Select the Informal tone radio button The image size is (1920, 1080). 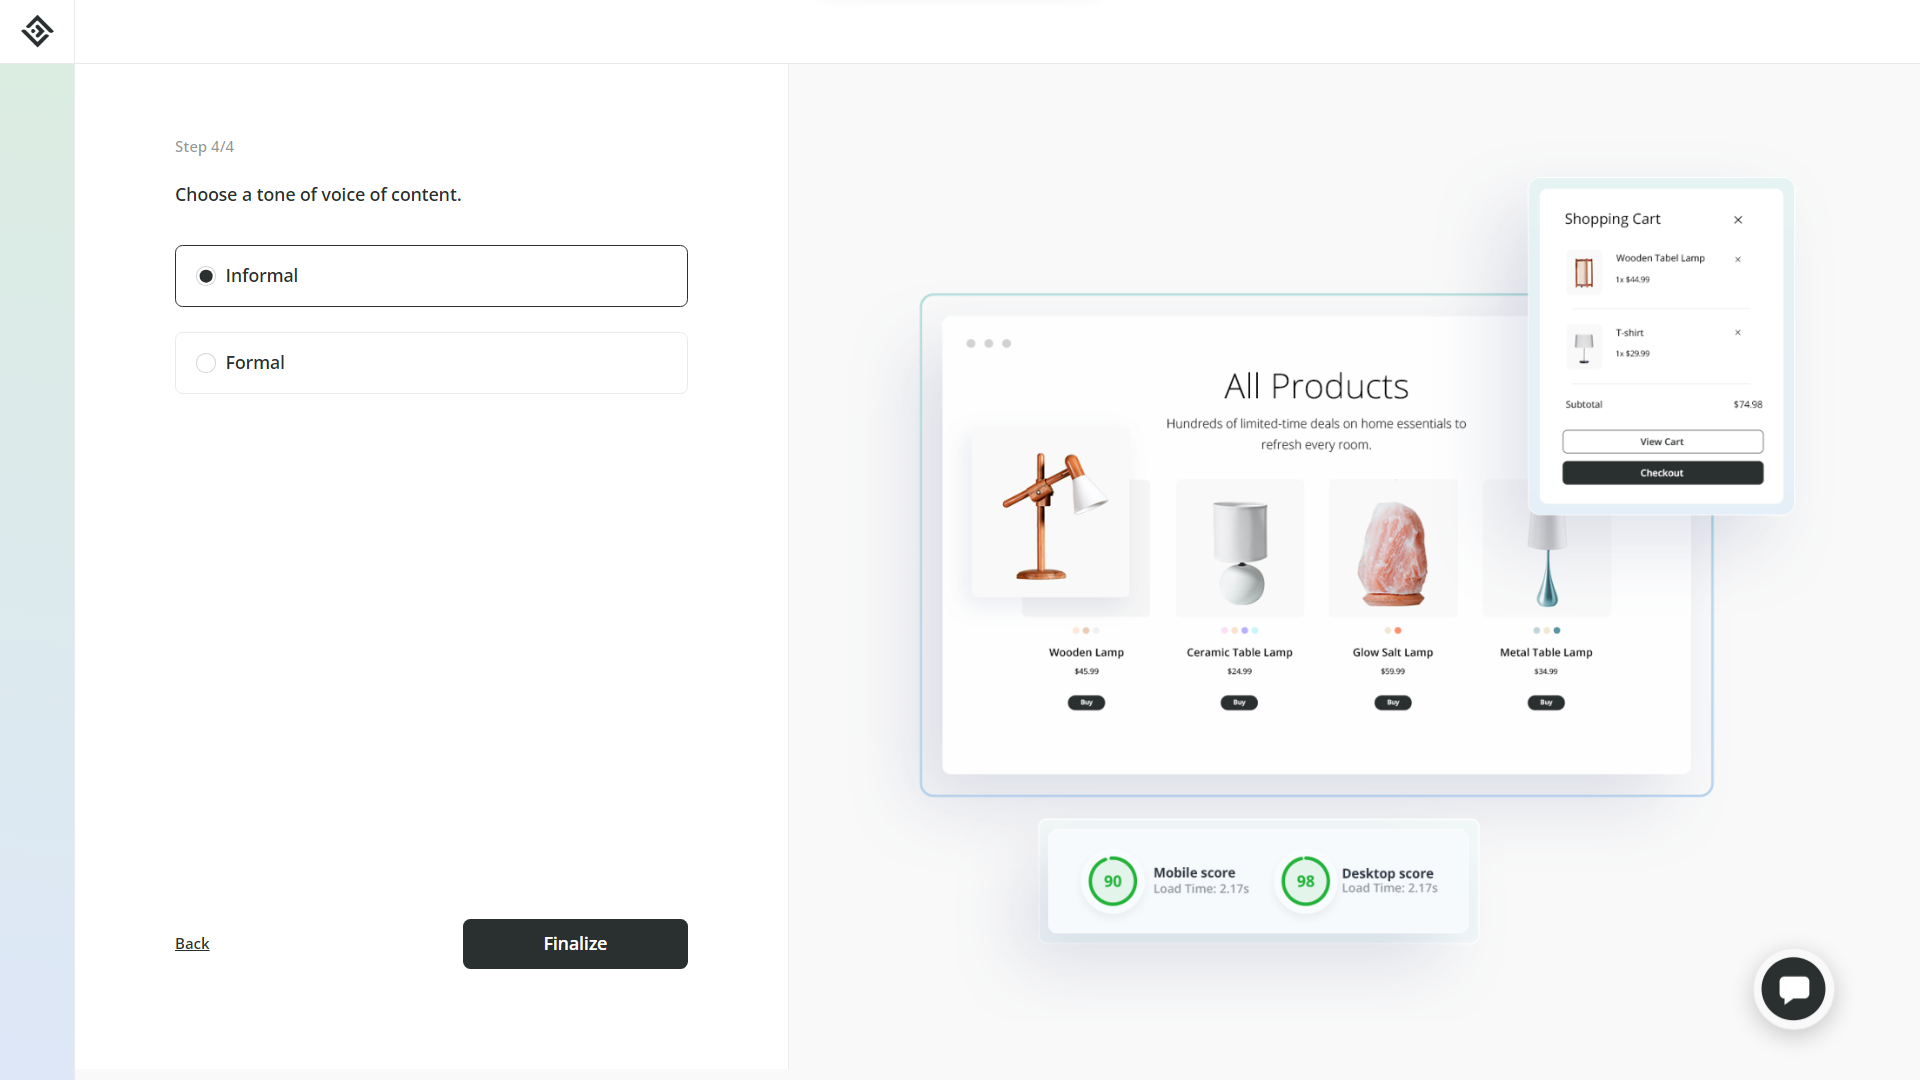pyautogui.click(x=206, y=276)
